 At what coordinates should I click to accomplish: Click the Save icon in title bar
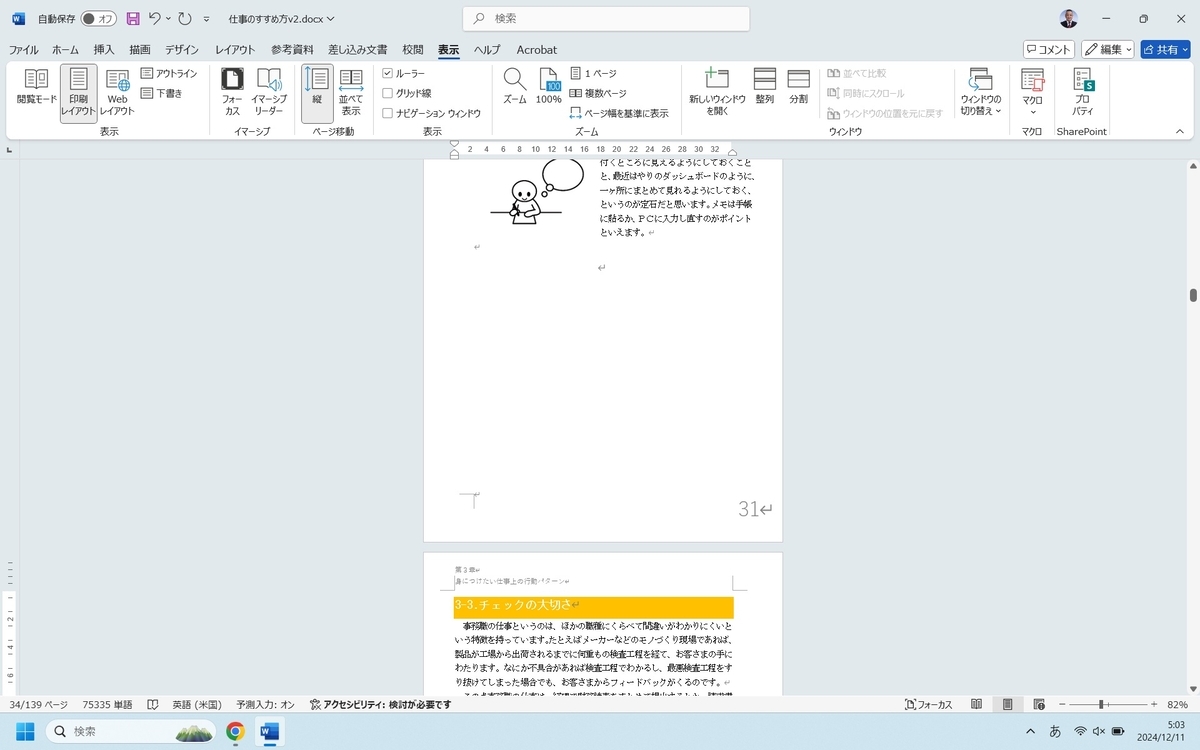[x=133, y=19]
